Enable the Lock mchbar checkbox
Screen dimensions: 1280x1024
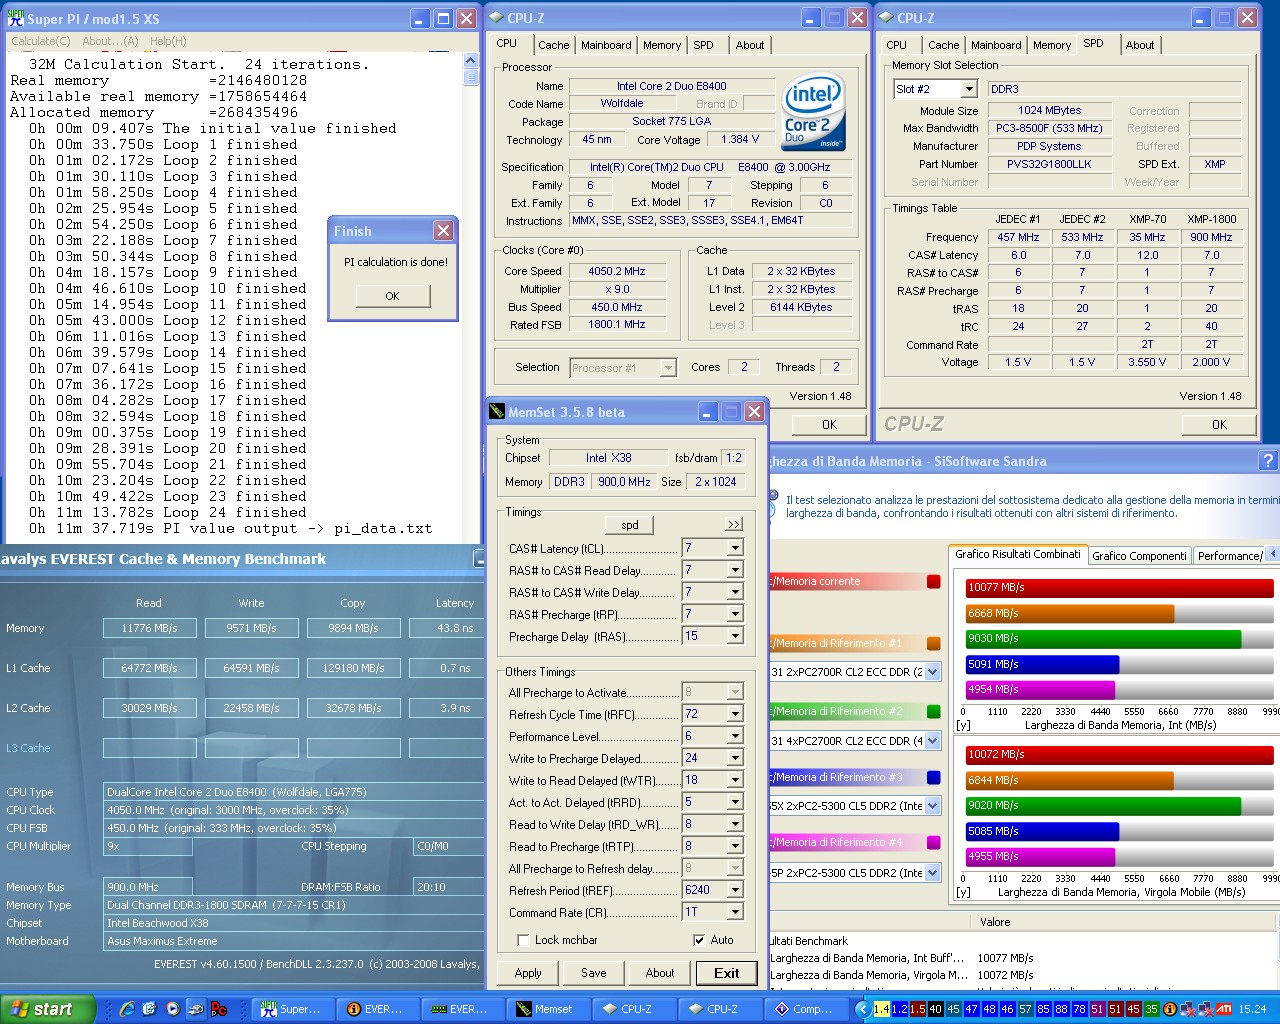click(523, 940)
